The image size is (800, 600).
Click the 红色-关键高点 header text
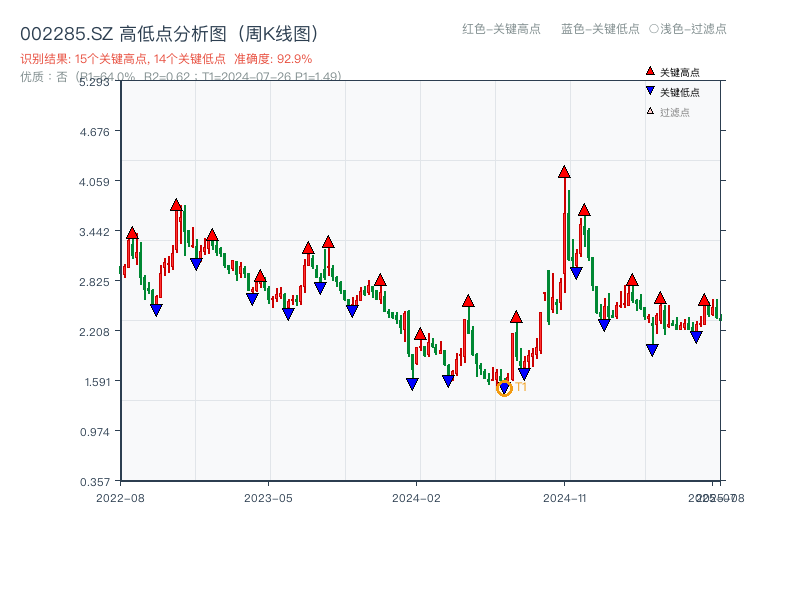501,29
